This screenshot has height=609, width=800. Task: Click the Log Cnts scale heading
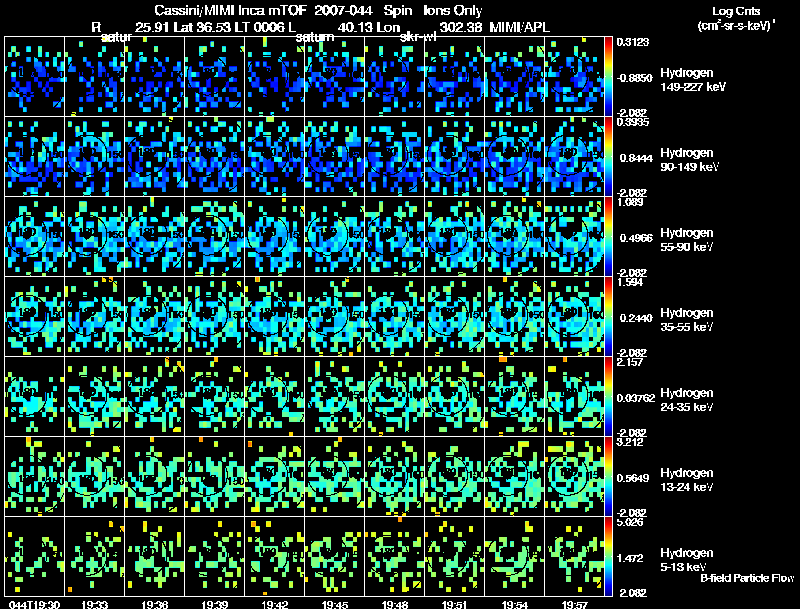click(x=736, y=11)
